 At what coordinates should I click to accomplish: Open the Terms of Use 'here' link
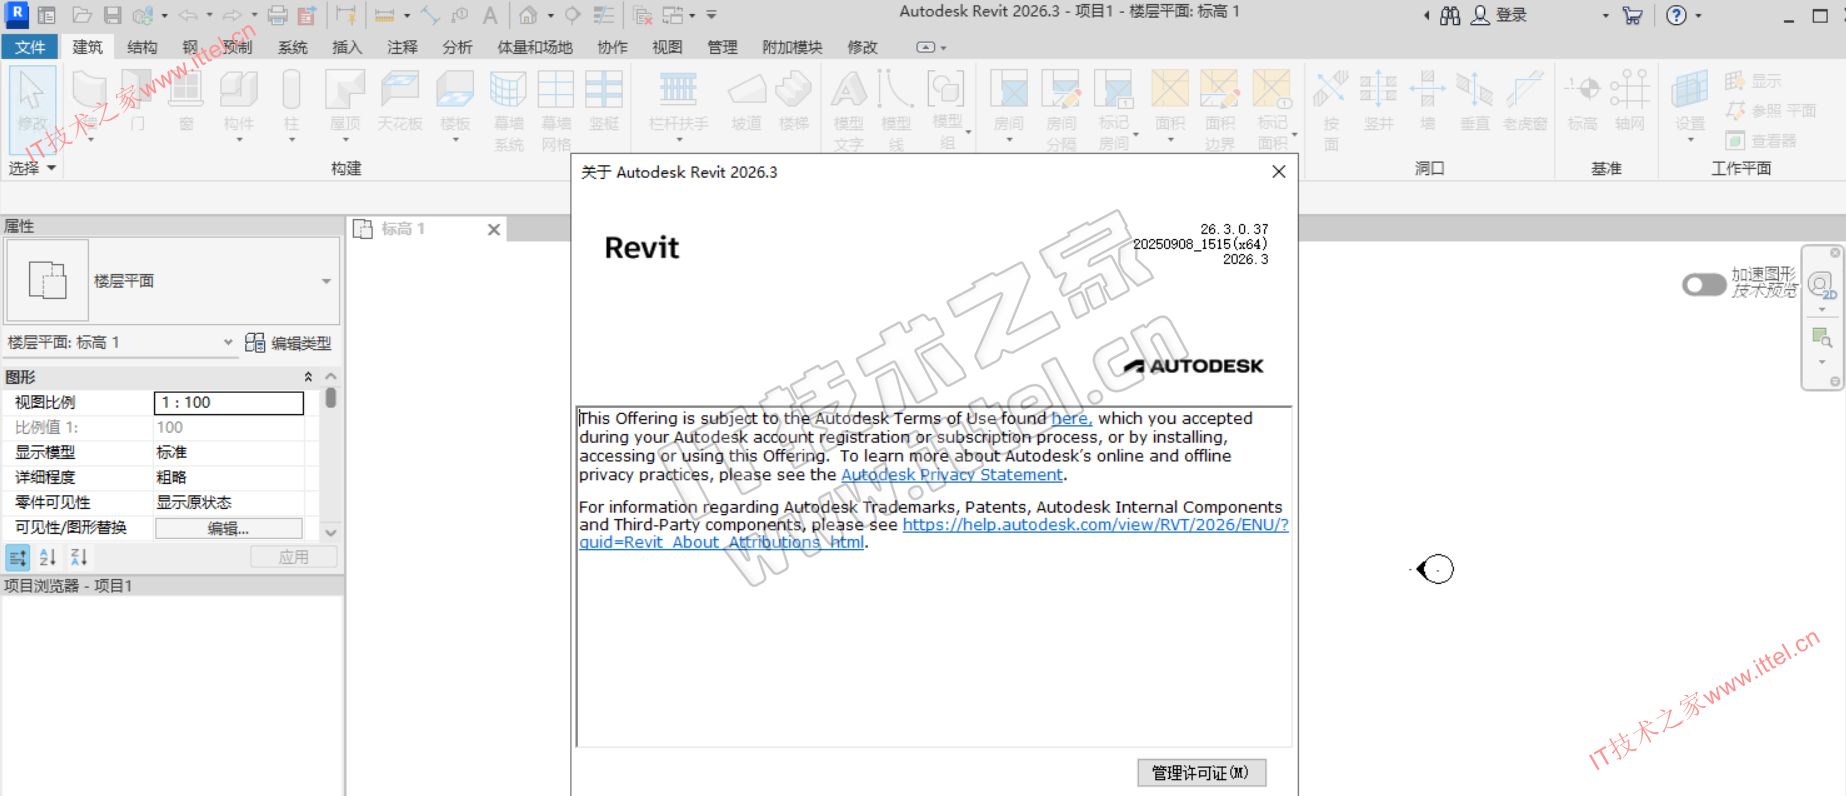[x=1071, y=418]
